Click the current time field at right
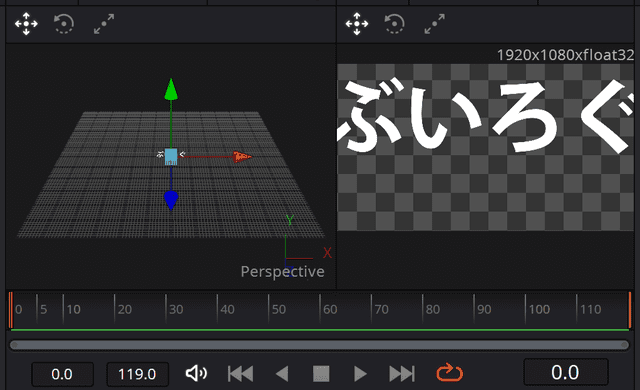The height and width of the screenshot is (390, 640). (566, 372)
